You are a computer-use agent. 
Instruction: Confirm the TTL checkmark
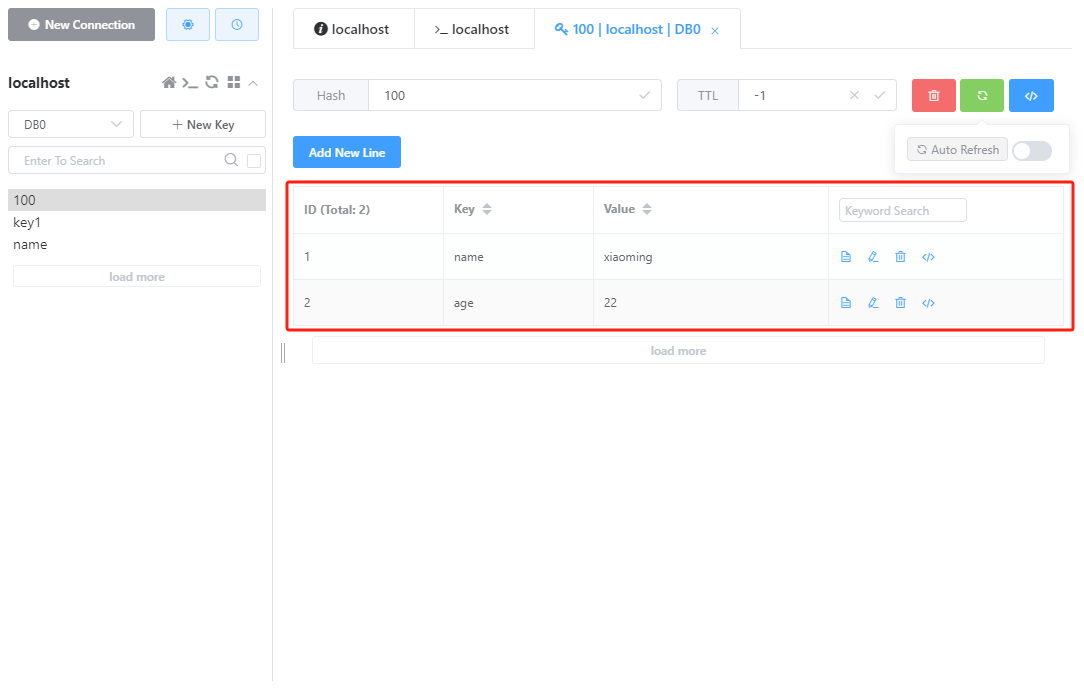(879, 95)
